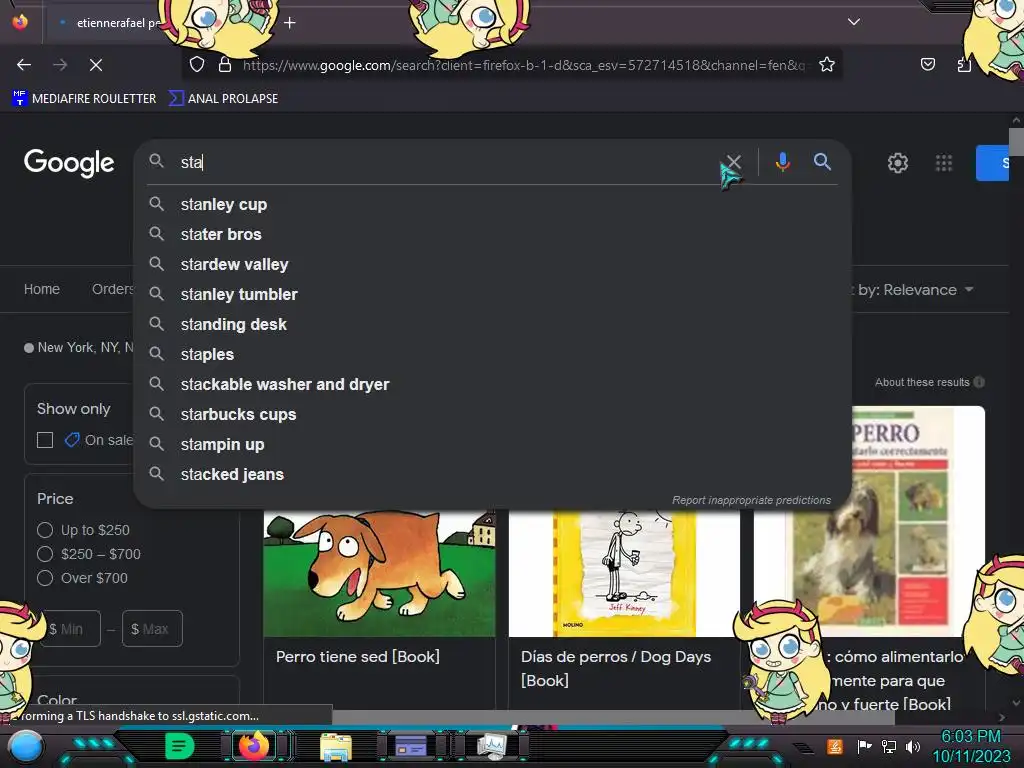
Task: Choose the 'stanley tumbler' suggestion
Action: 492,295
